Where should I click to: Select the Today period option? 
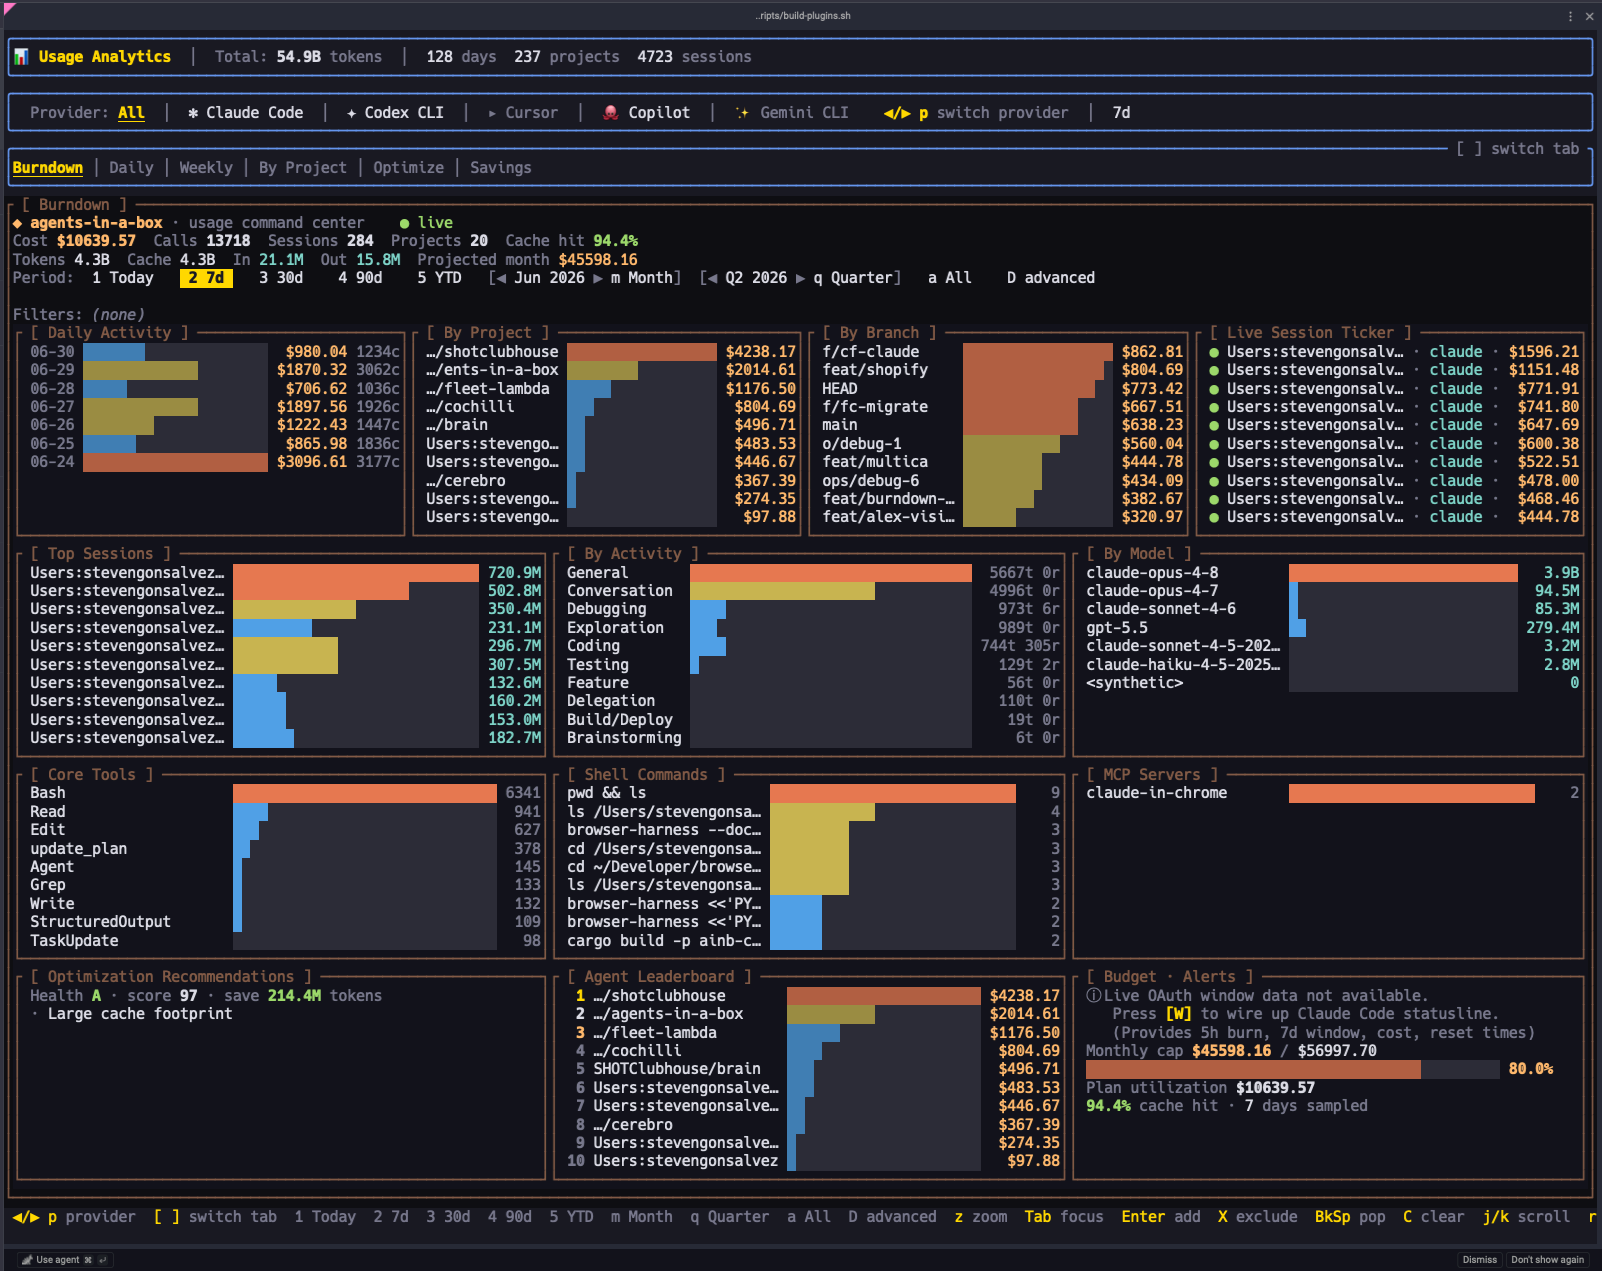(x=122, y=278)
